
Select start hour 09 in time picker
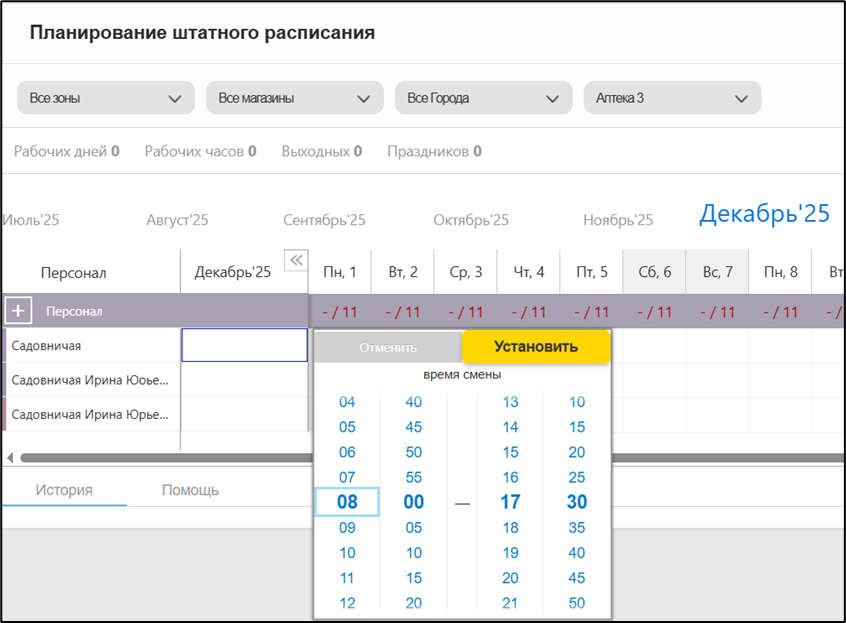tap(347, 527)
